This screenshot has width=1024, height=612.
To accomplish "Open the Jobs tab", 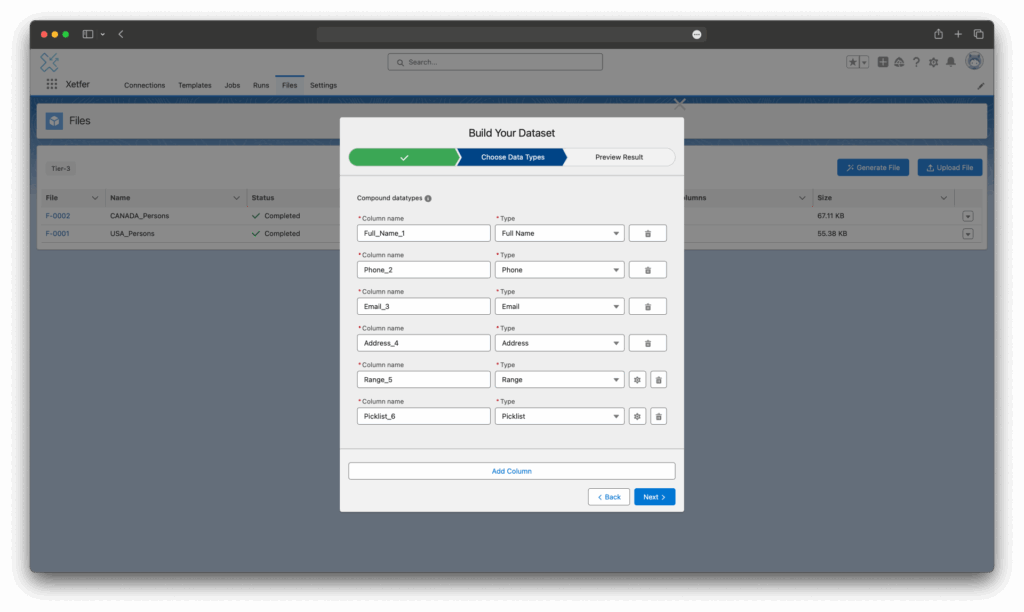I will (232, 86).
